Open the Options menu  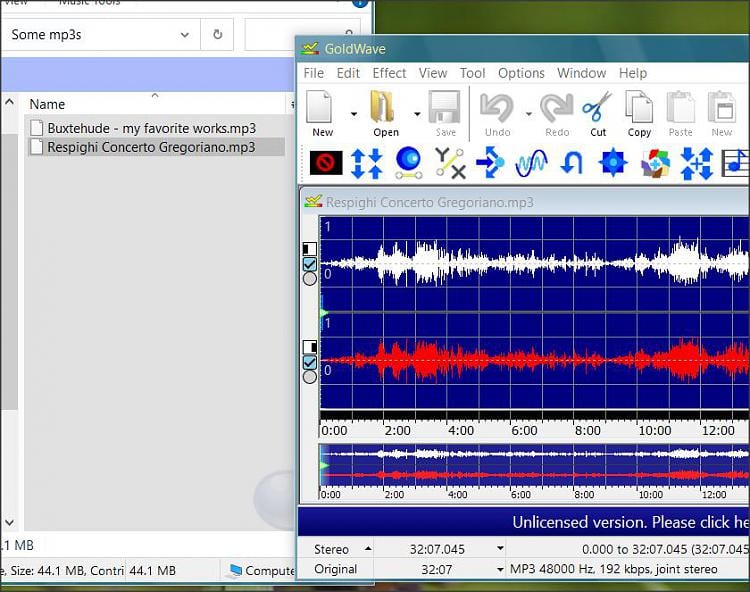tap(521, 73)
